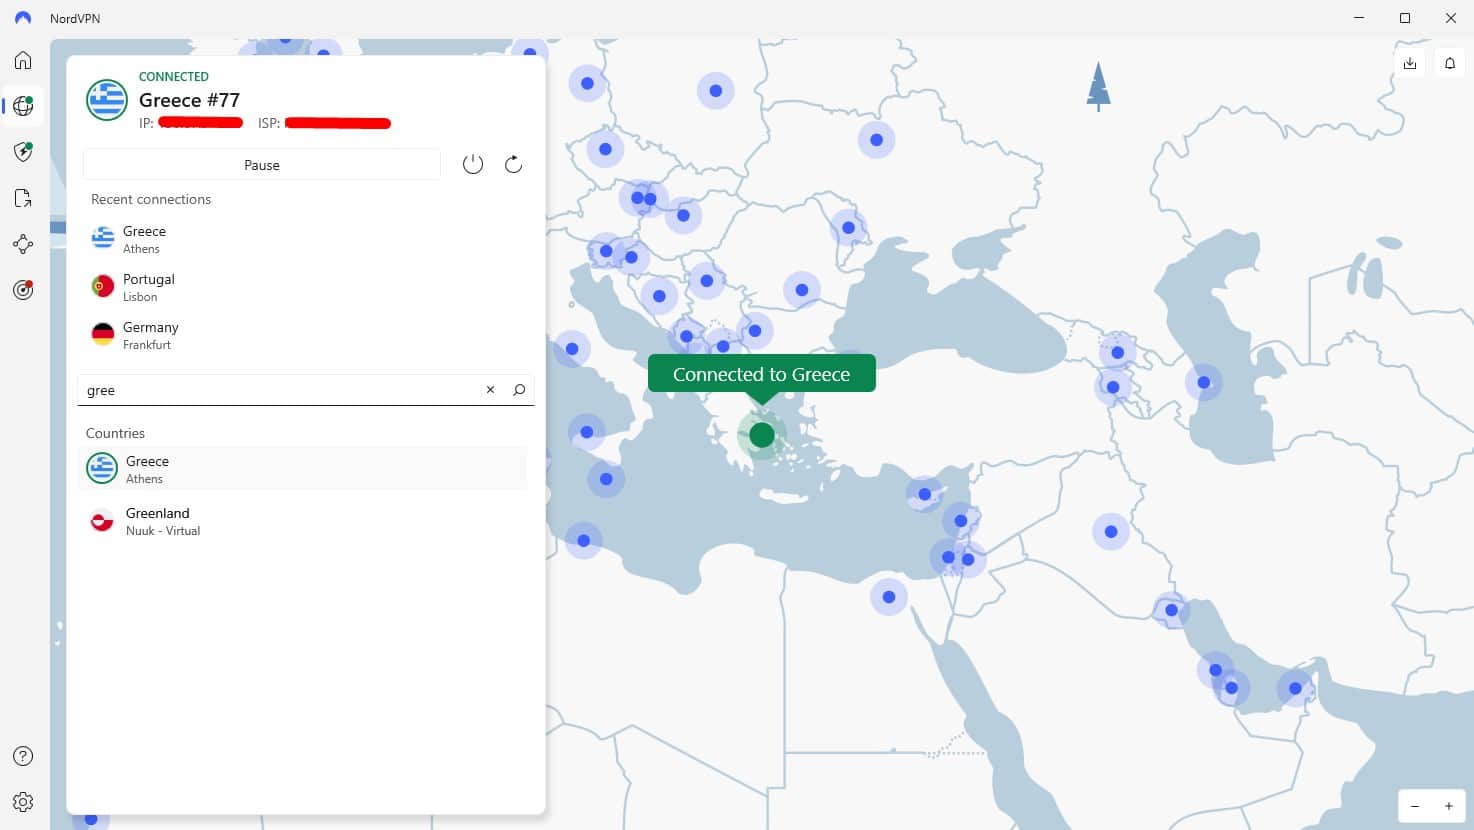Viewport: 1474px width, 830px height.
Task: Open the Meshnet sidebar icon
Action: [23, 244]
